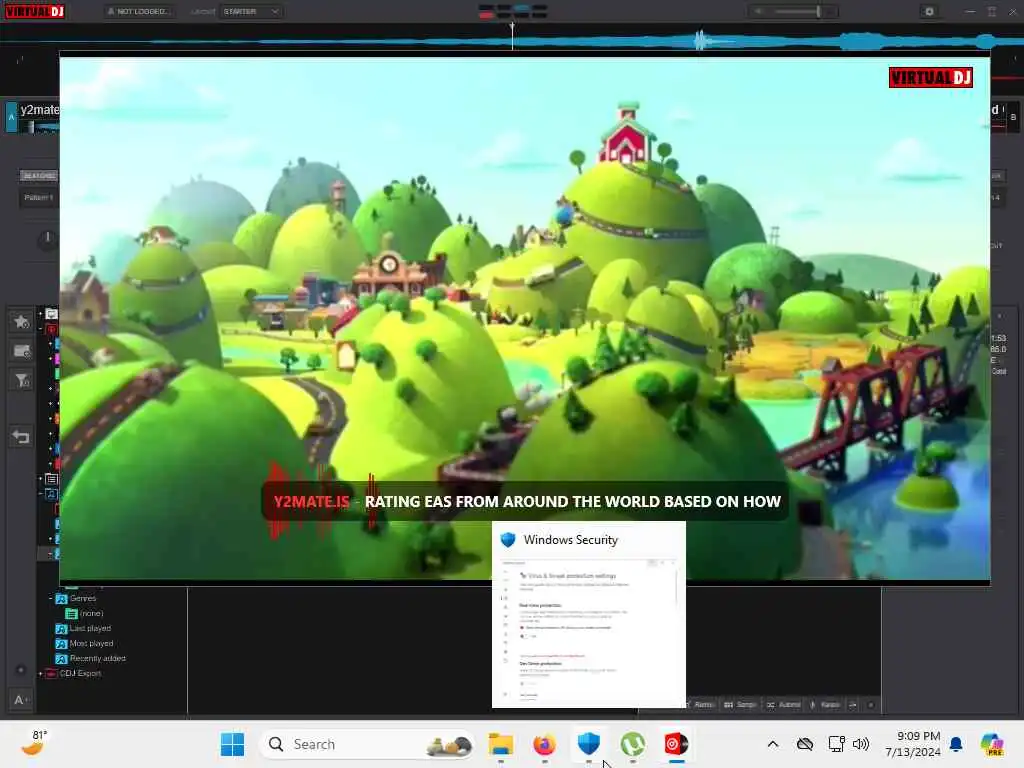Select the (none) genre list item

tap(91, 613)
